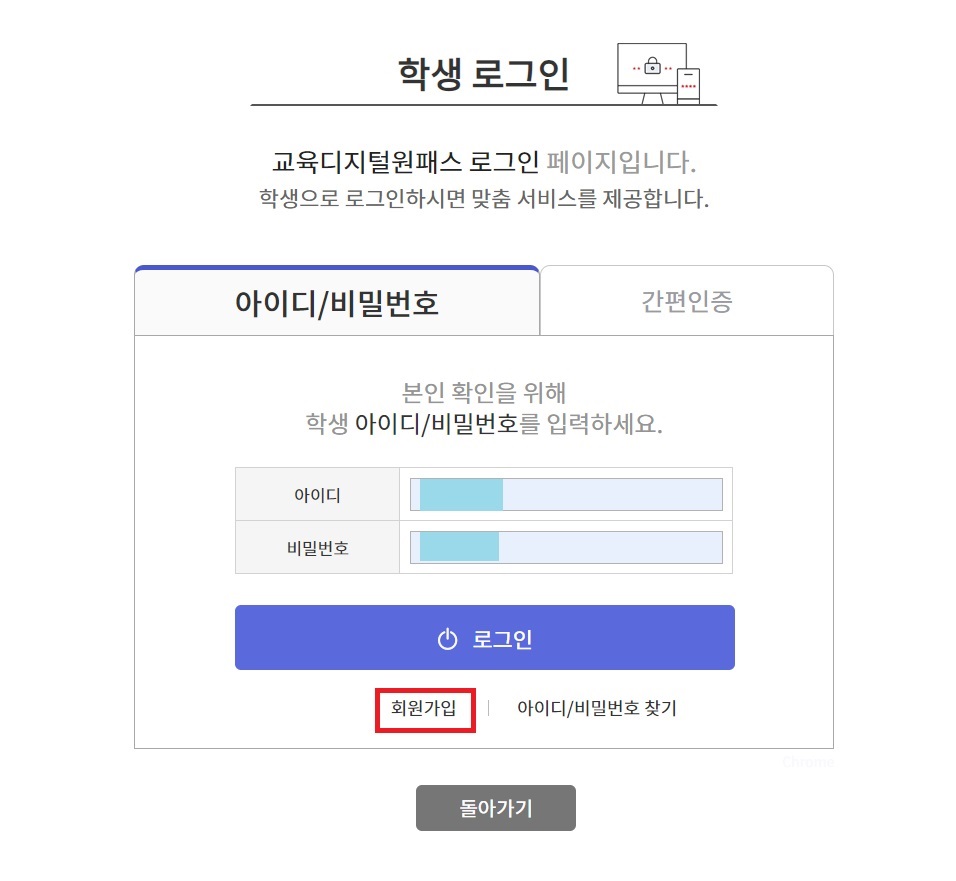Click the teal filled bar in the ID field
The image size is (956, 881).
click(x=455, y=494)
